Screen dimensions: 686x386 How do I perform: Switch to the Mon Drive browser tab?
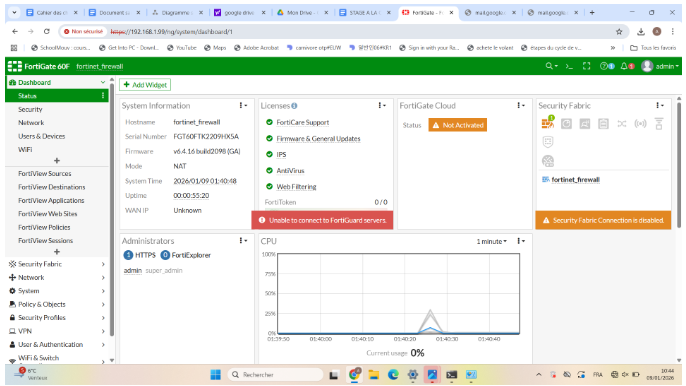[303, 13]
